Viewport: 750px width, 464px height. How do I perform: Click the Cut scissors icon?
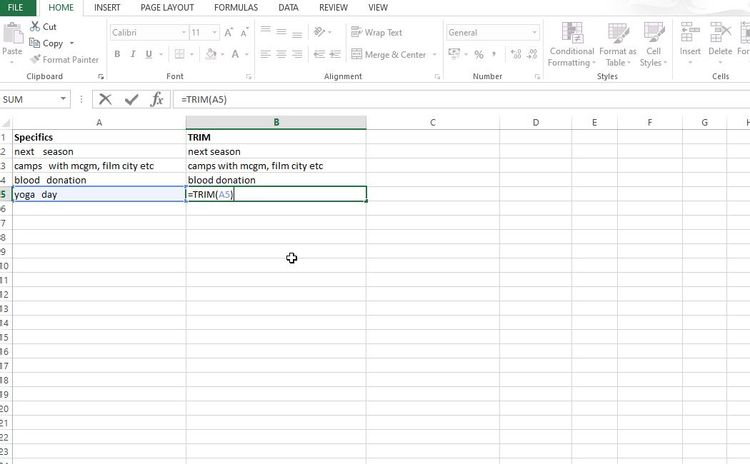point(35,26)
